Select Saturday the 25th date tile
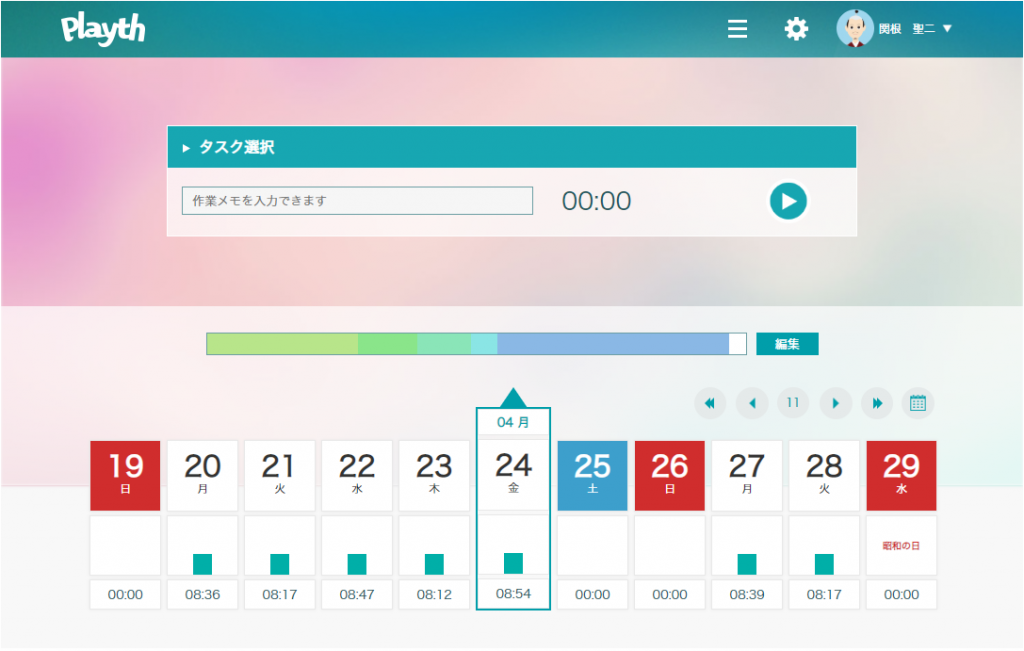This screenshot has width=1024, height=651. point(592,475)
